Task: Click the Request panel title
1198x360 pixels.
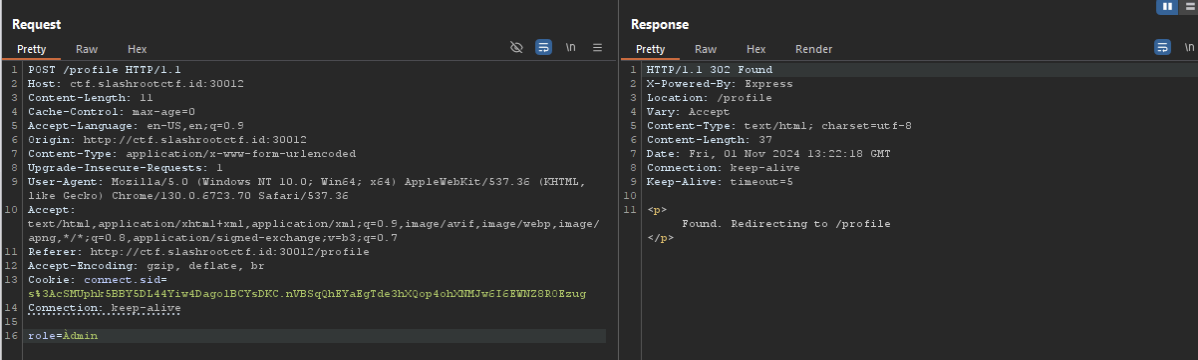Action: tap(37, 24)
